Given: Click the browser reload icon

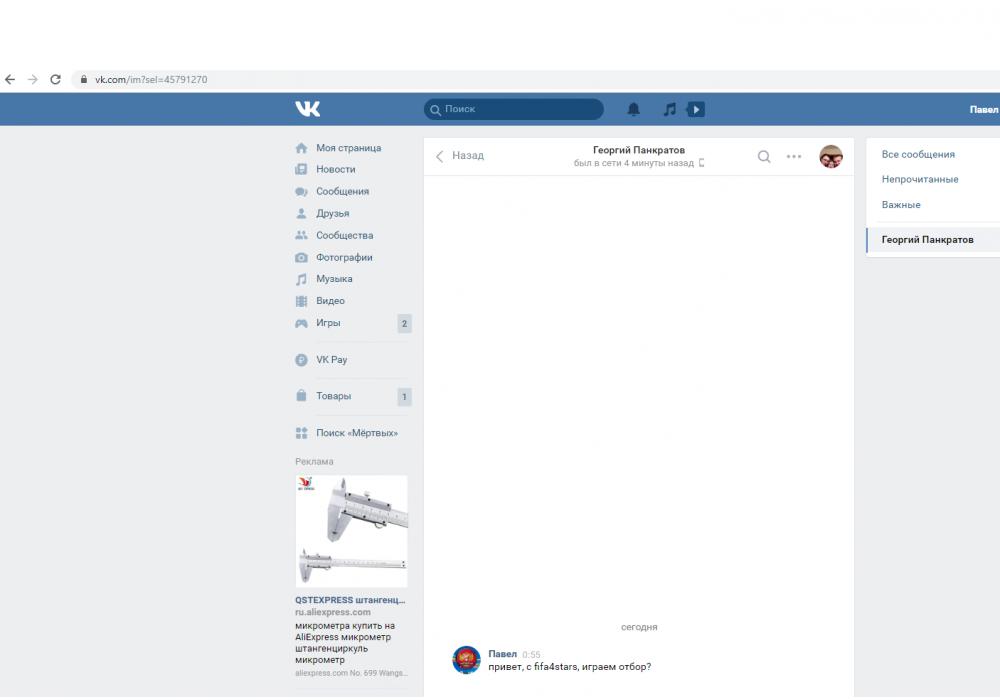Looking at the screenshot, I should tap(56, 80).
